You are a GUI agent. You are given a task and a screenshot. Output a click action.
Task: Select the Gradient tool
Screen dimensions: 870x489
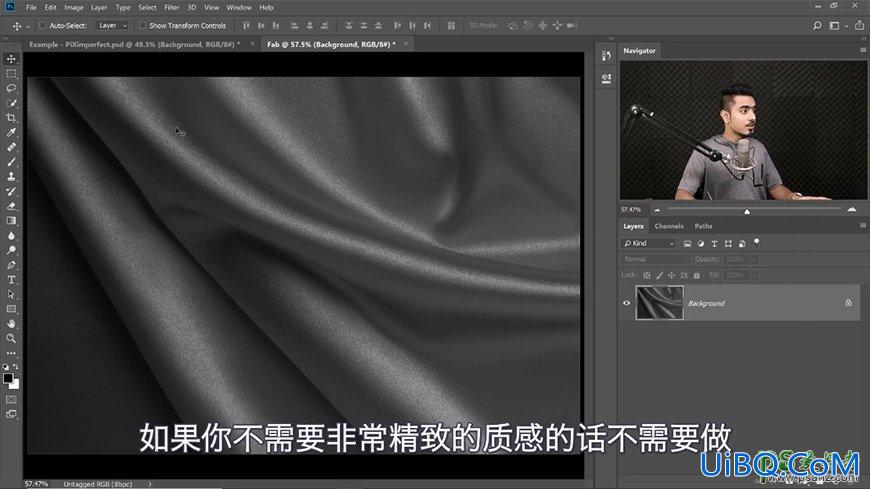11,221
